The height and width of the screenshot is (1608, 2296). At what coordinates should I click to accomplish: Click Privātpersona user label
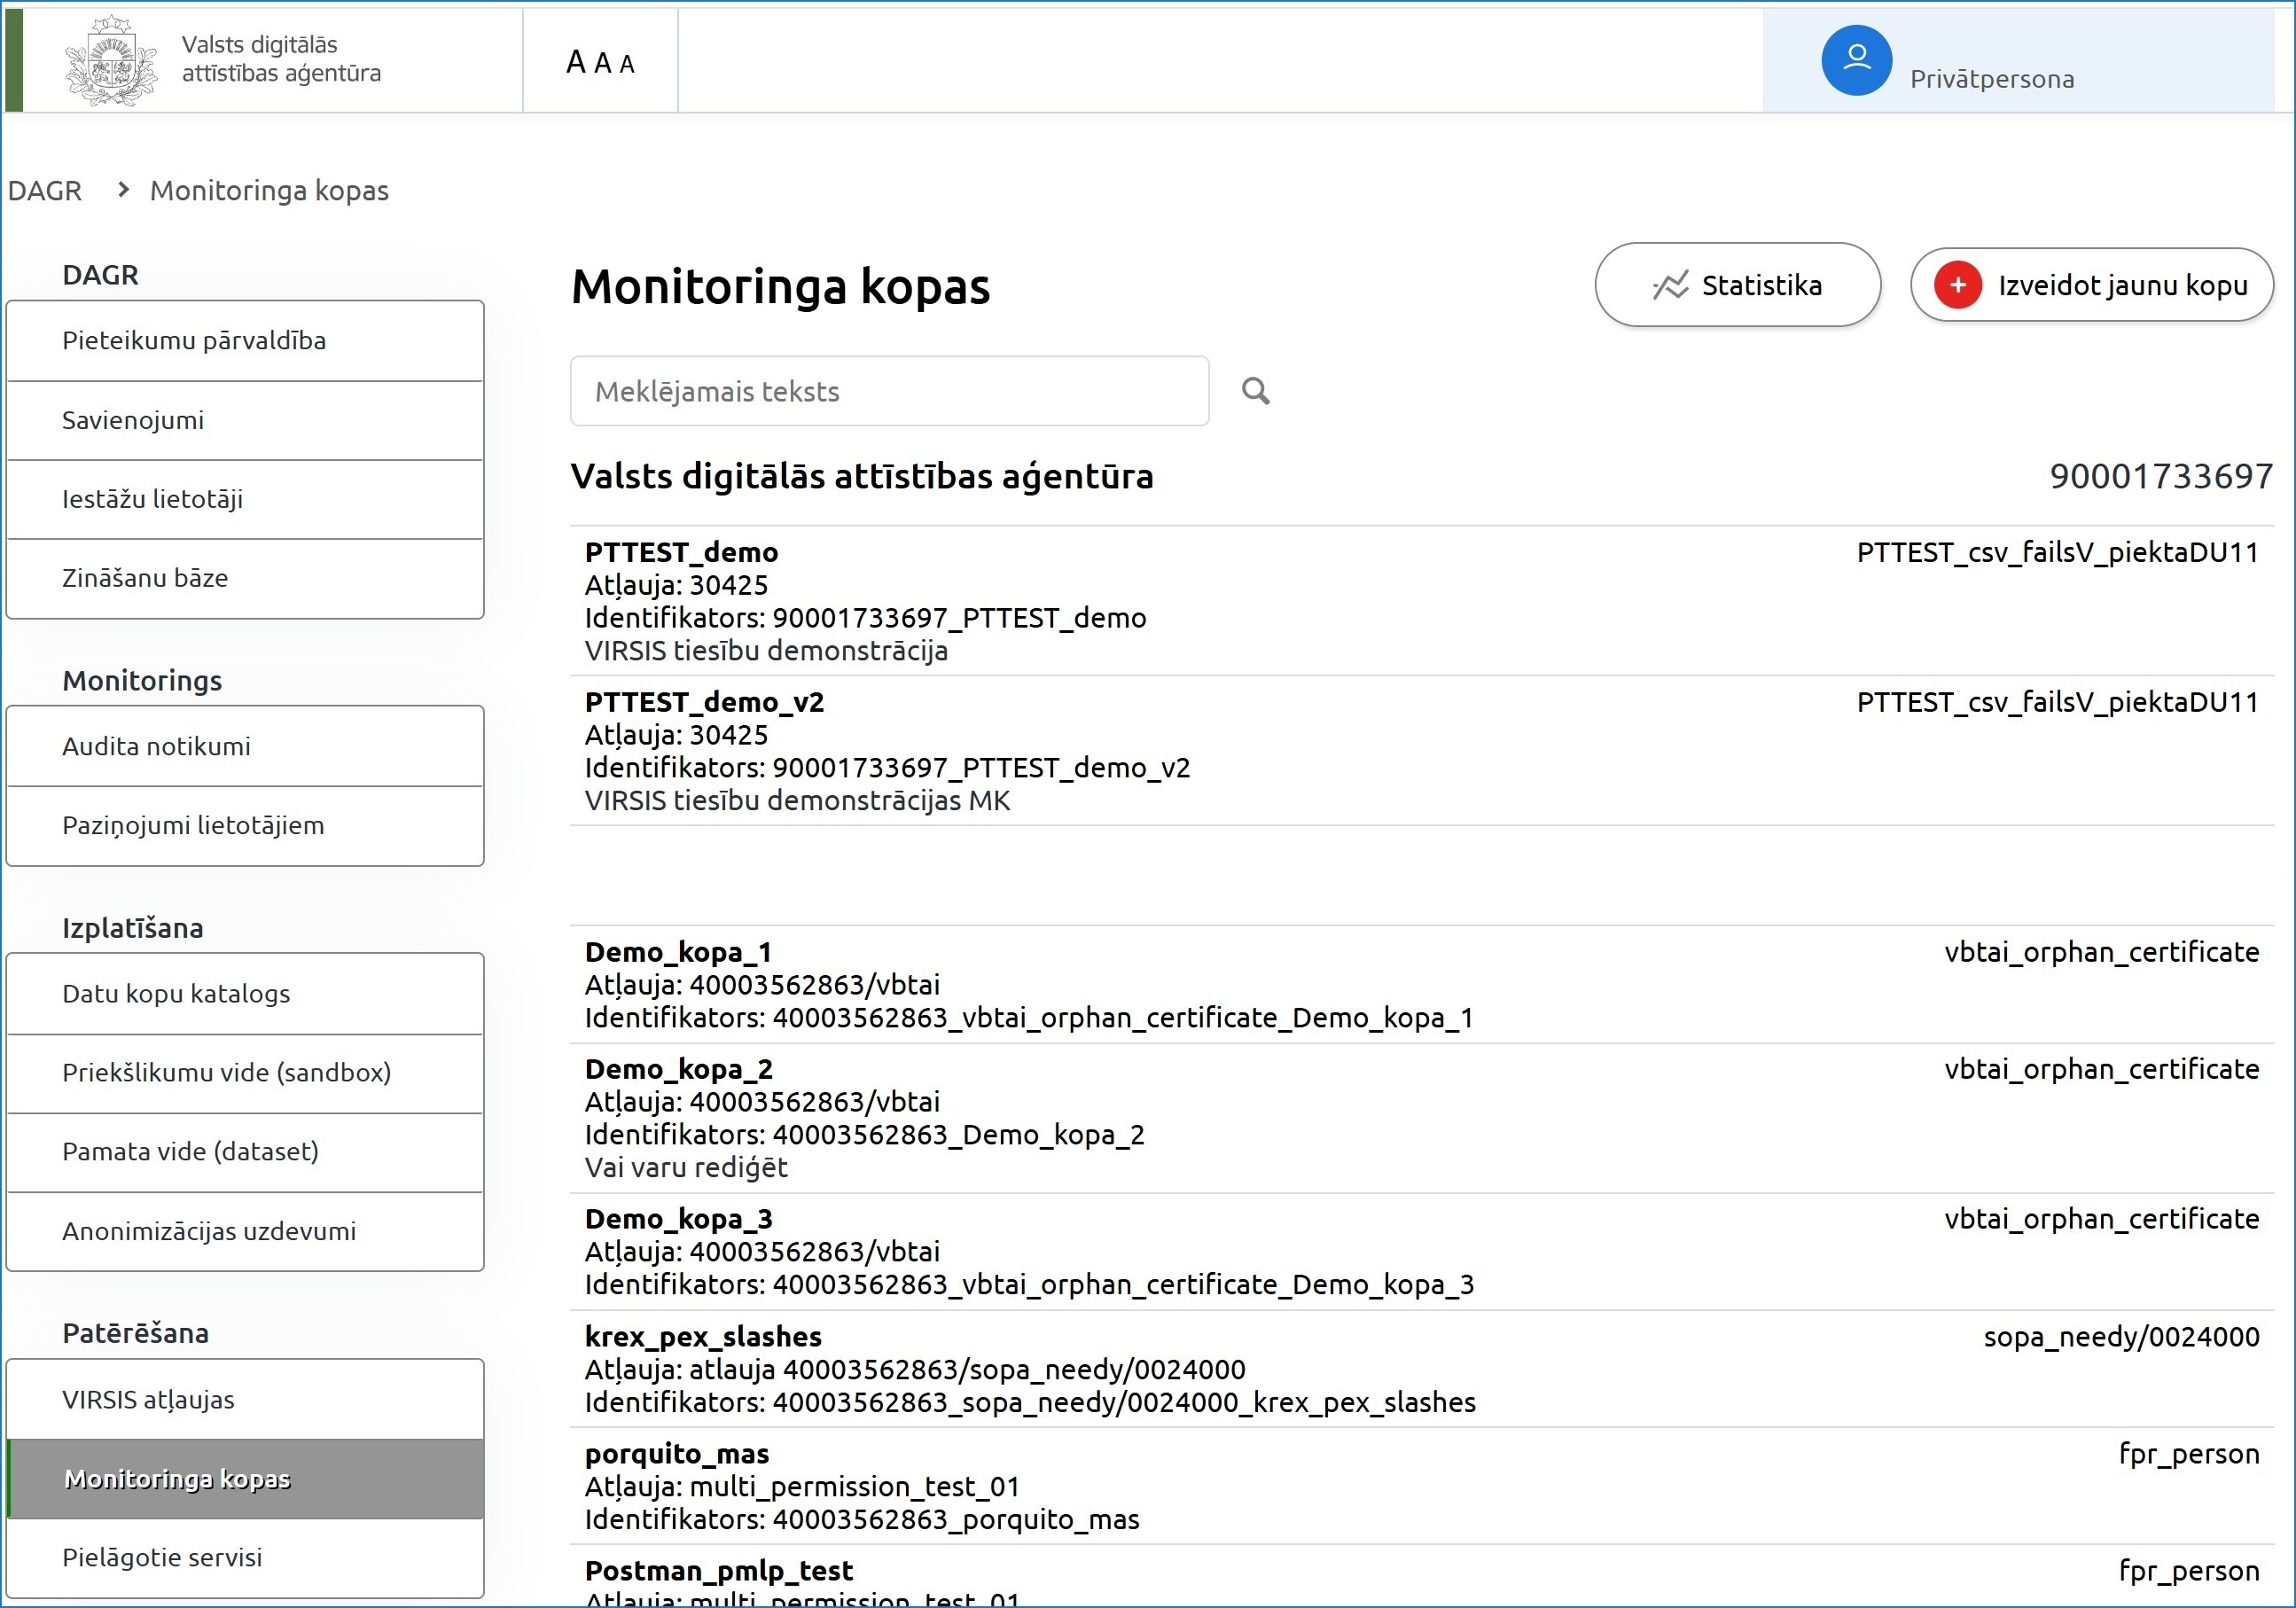1992,79
